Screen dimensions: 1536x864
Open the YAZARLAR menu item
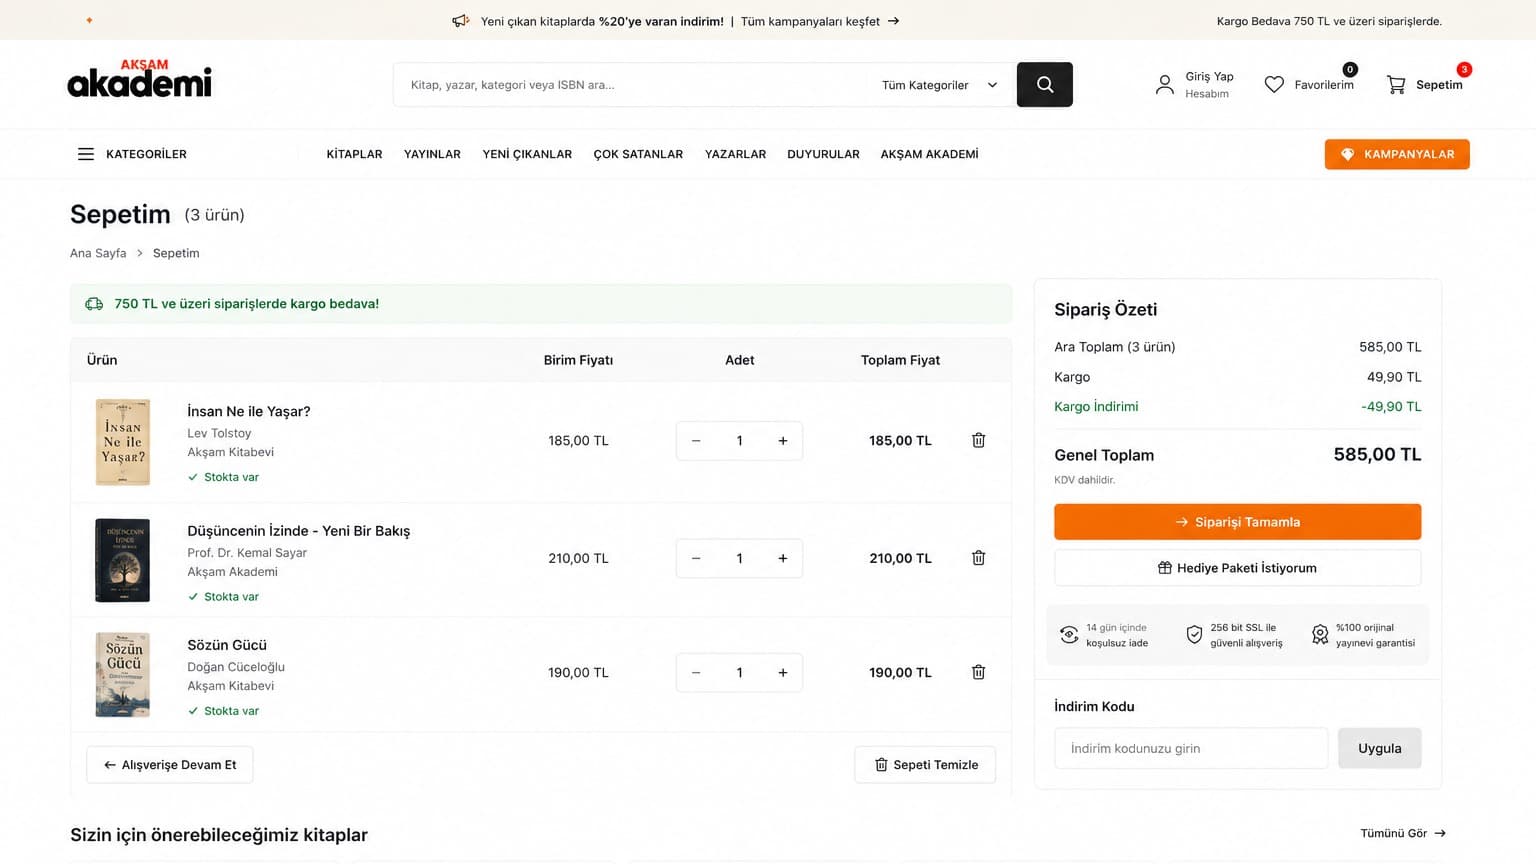(x=735, y=154)
